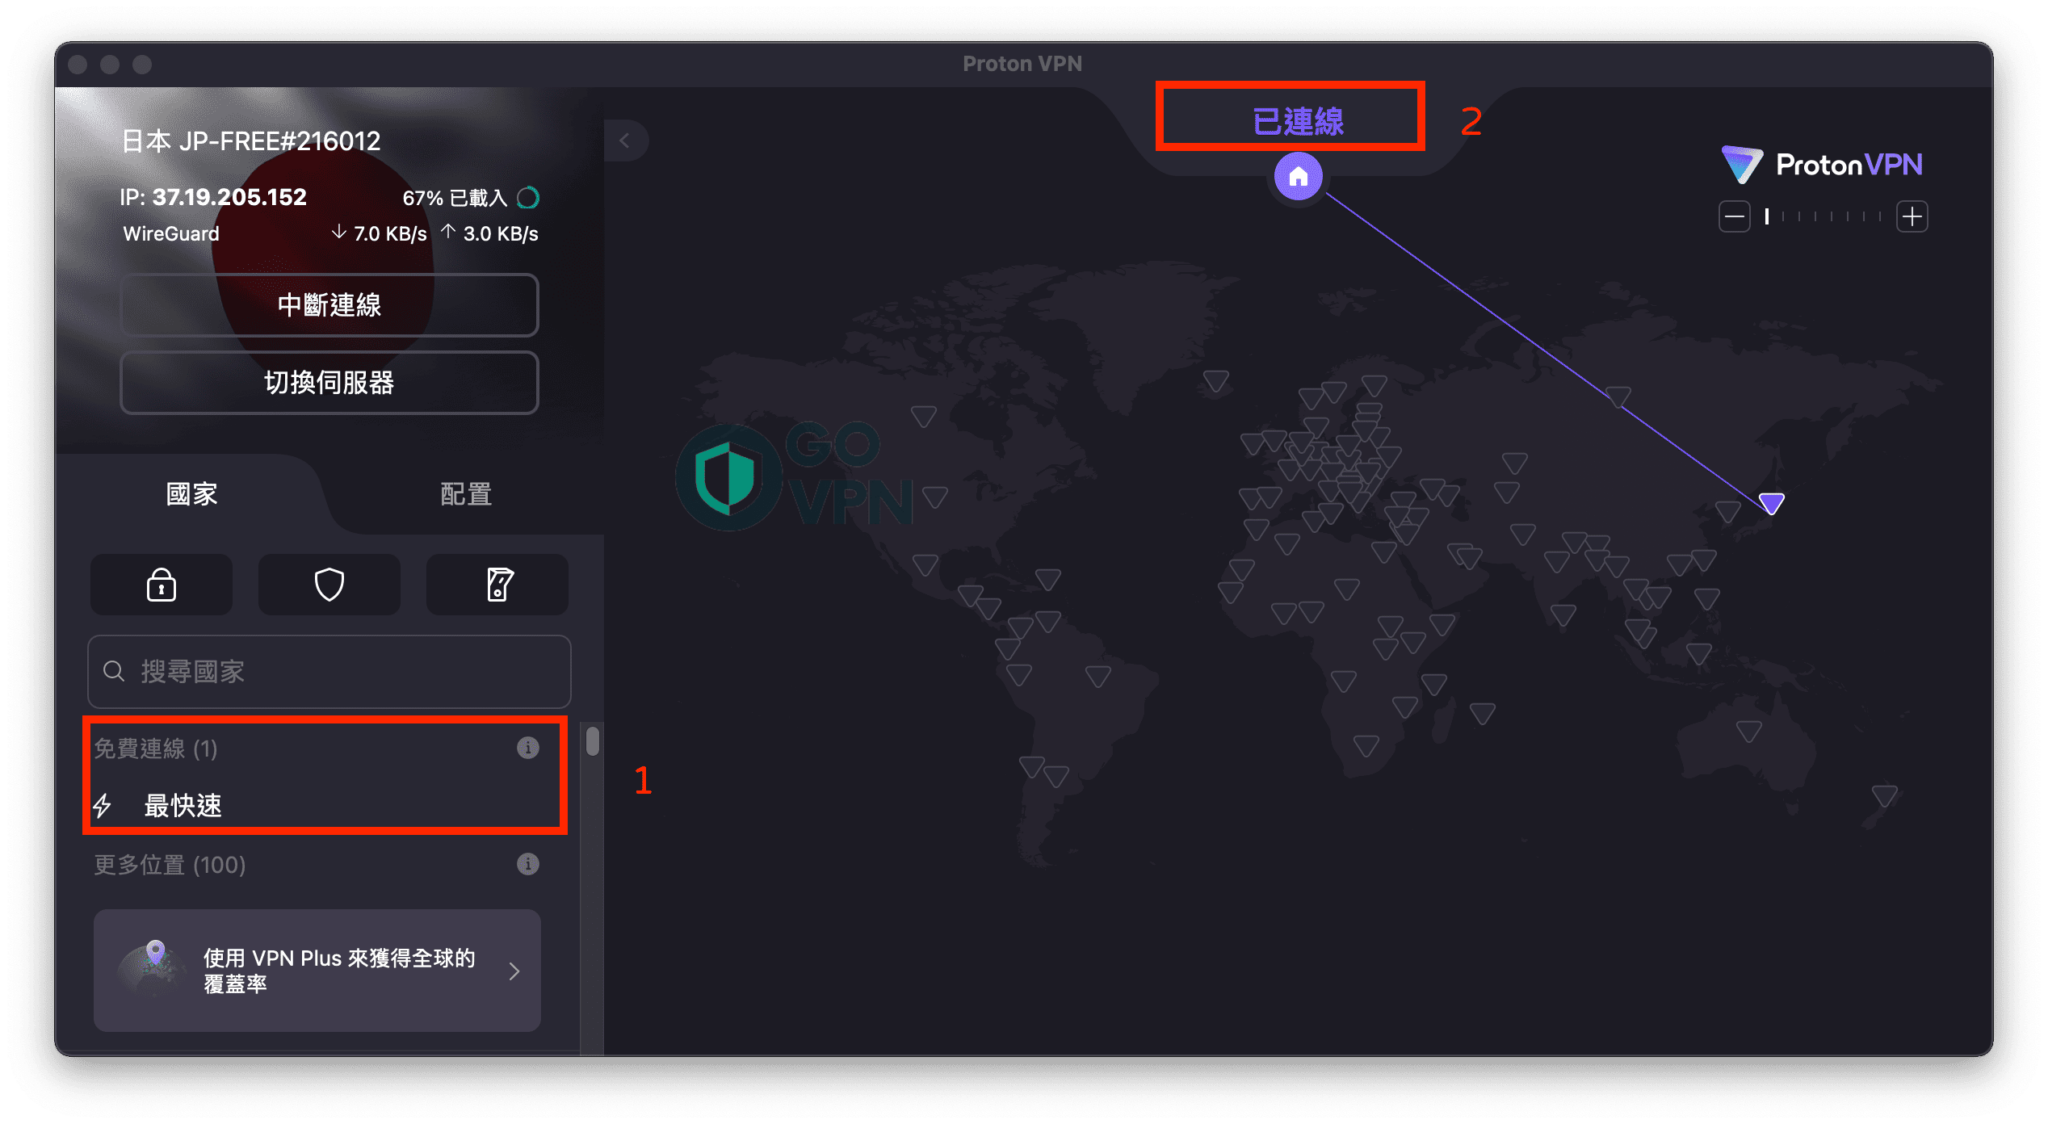Open VPN Plus upgrade chevron

click(514, 971)
